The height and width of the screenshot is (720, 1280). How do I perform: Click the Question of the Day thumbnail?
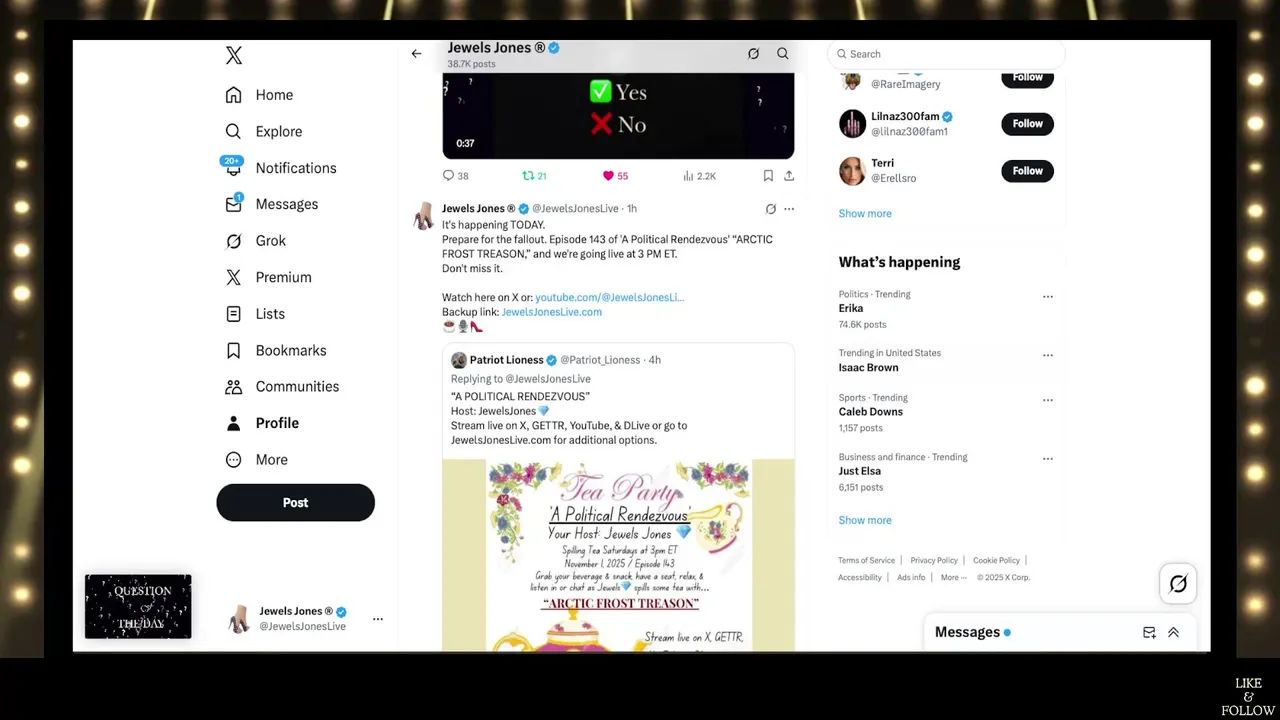(x=138, y=607)
